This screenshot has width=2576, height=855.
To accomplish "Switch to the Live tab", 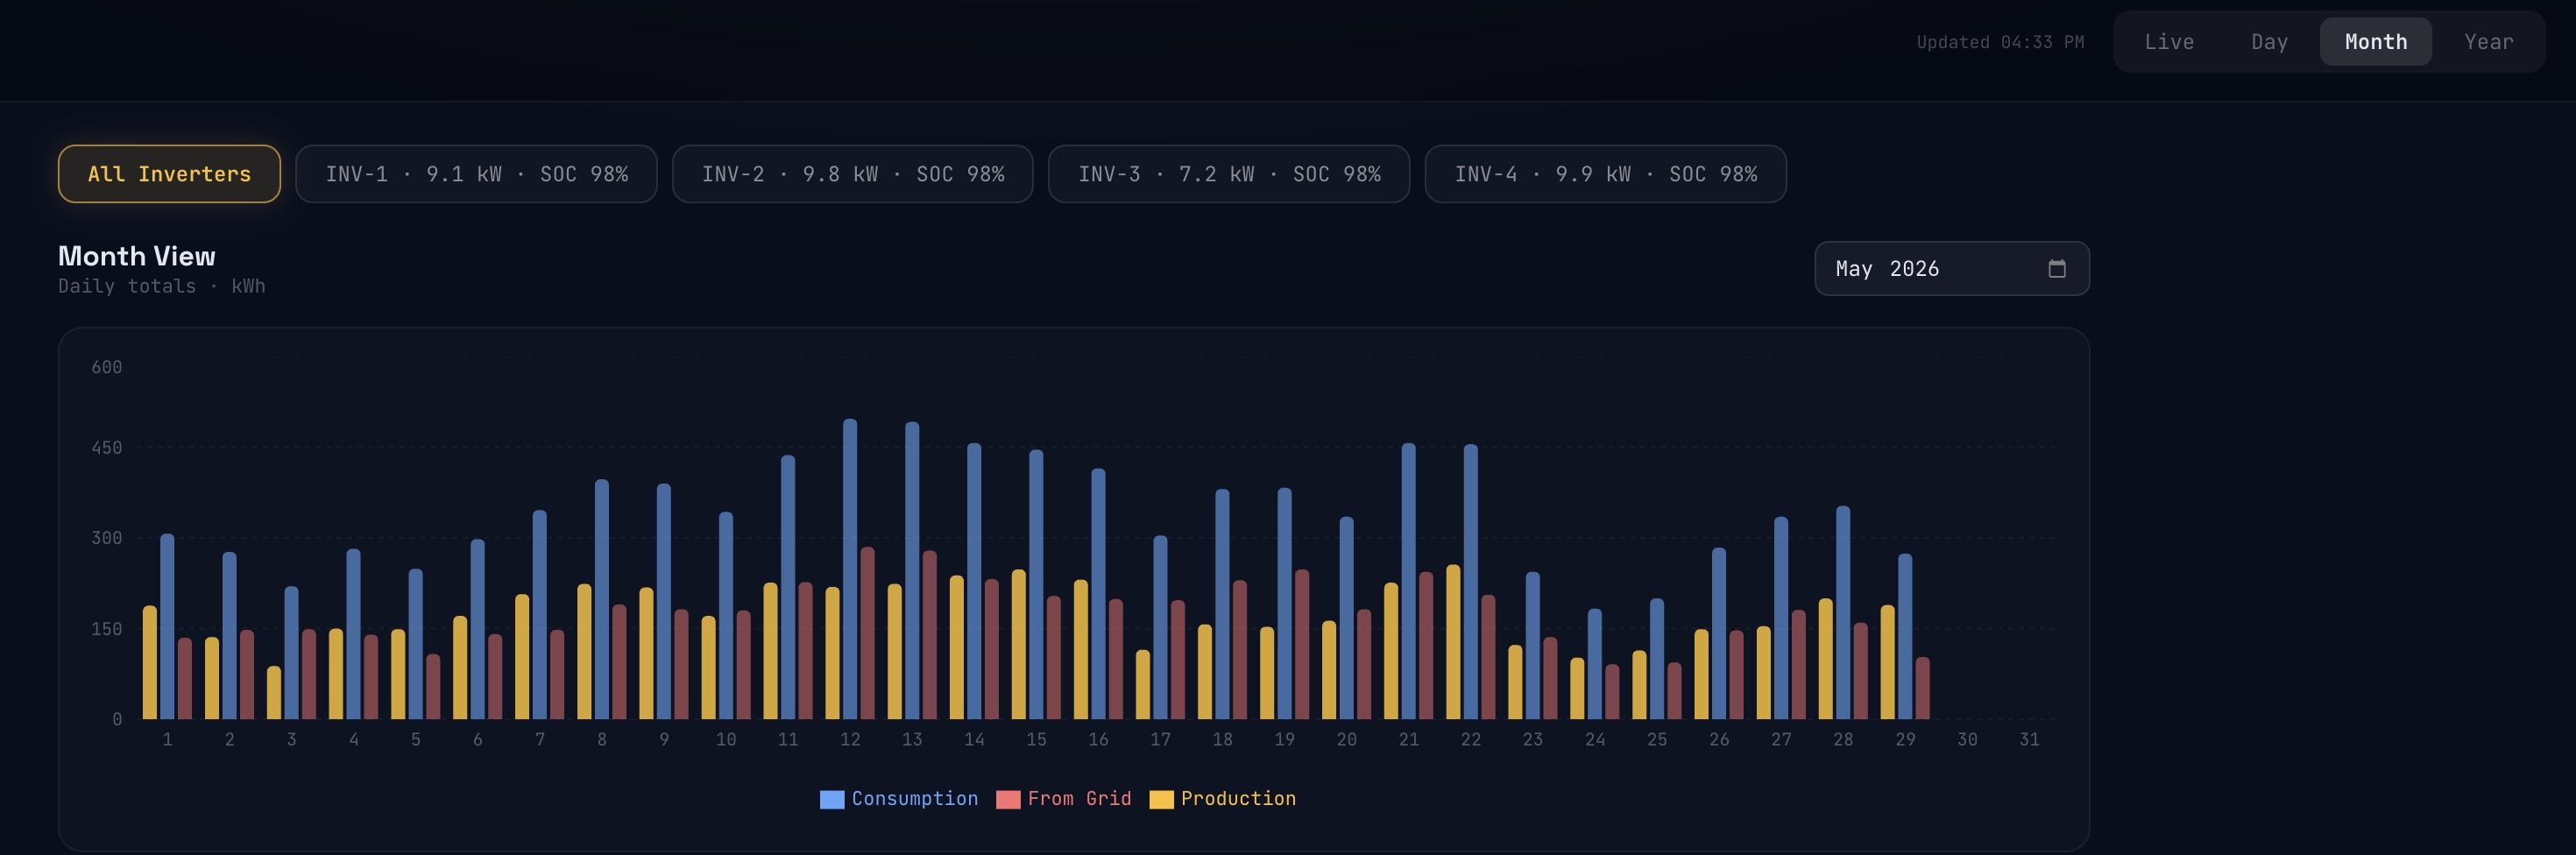I will (2169, 42).
